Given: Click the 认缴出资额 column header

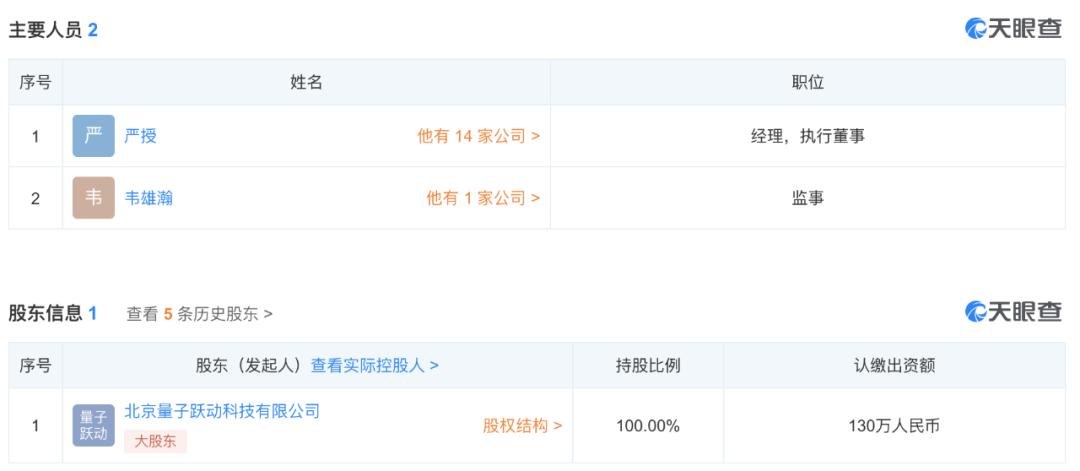Looking at the screenshot, I should (x=894, y=365).
